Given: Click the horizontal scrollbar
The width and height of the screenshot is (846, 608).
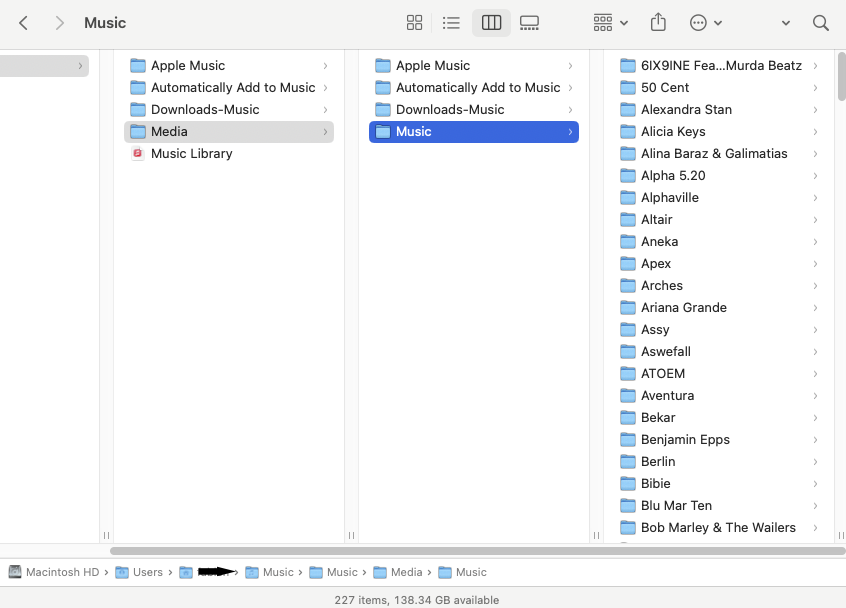Looking at the screenshot, I should click(x=477, y=551).
